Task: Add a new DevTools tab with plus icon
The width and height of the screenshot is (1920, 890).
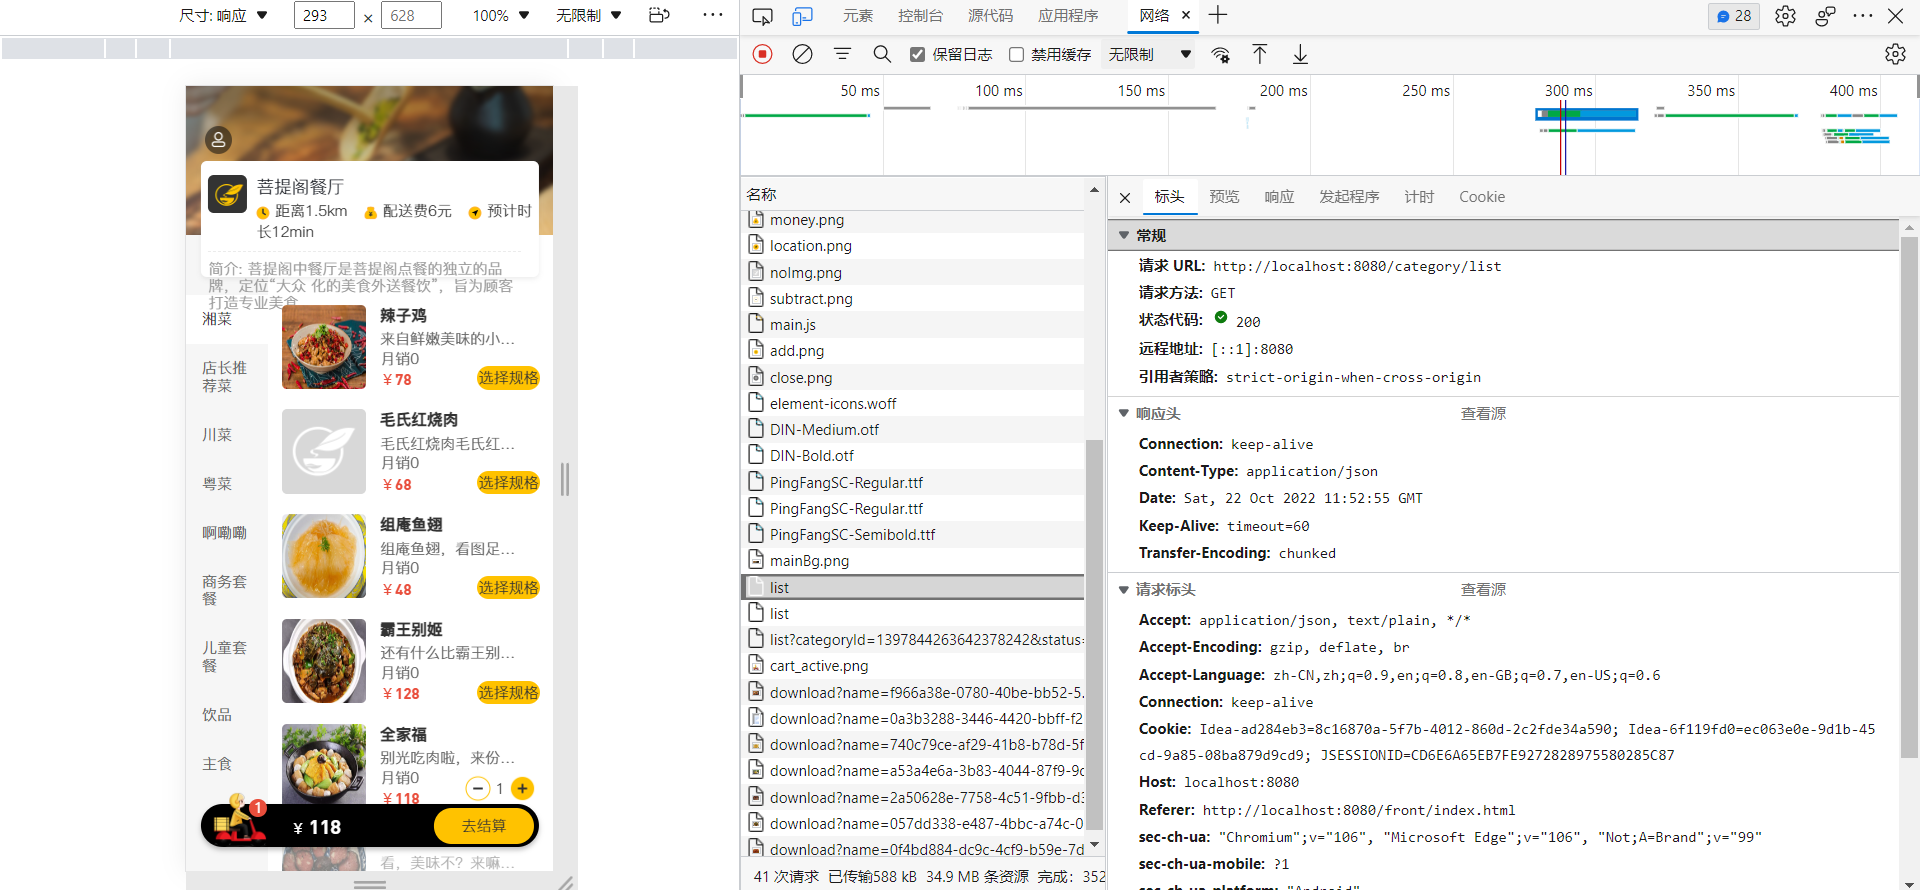Action: tap(1218, 15)
